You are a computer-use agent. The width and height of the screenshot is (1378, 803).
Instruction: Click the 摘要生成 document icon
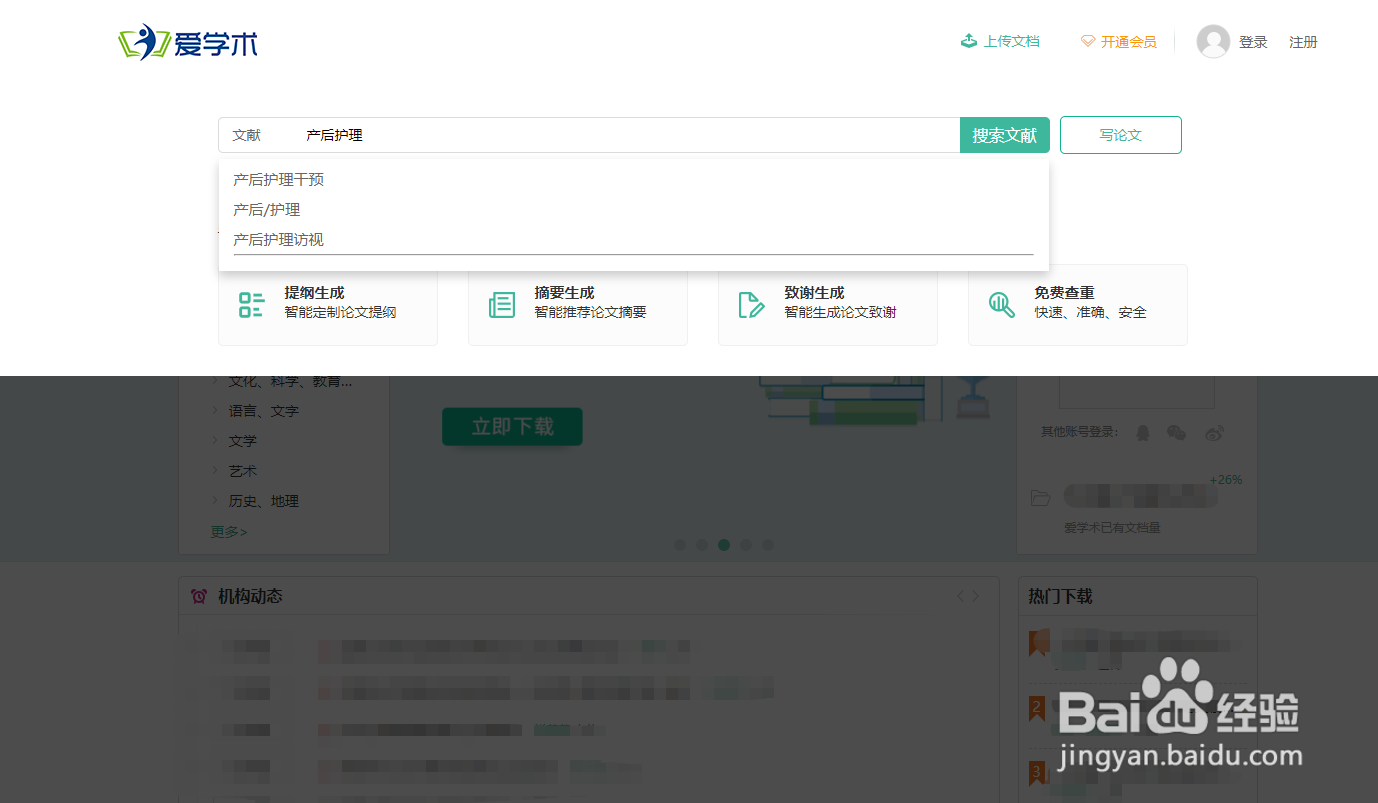pos(501,304)
